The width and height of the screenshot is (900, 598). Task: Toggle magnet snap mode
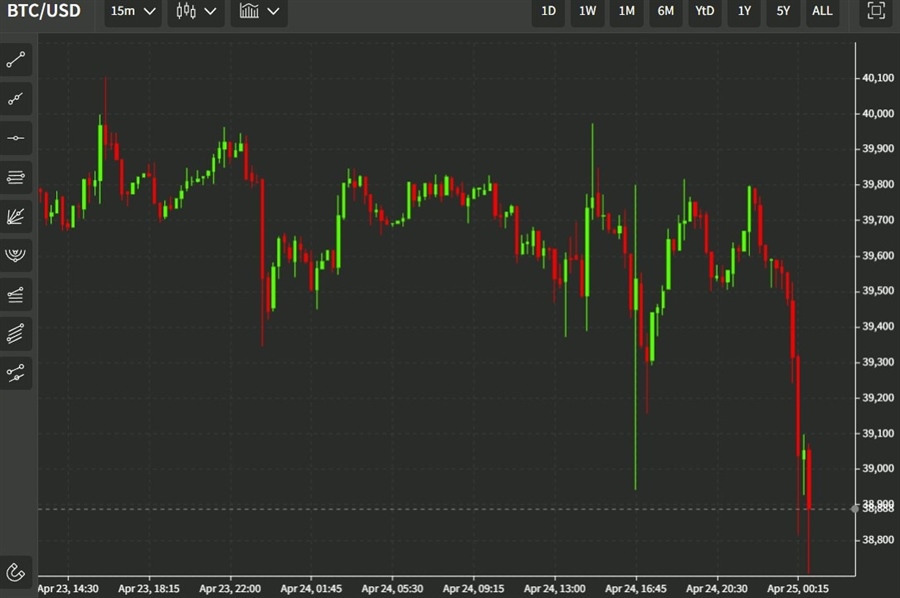pos(16,573)
